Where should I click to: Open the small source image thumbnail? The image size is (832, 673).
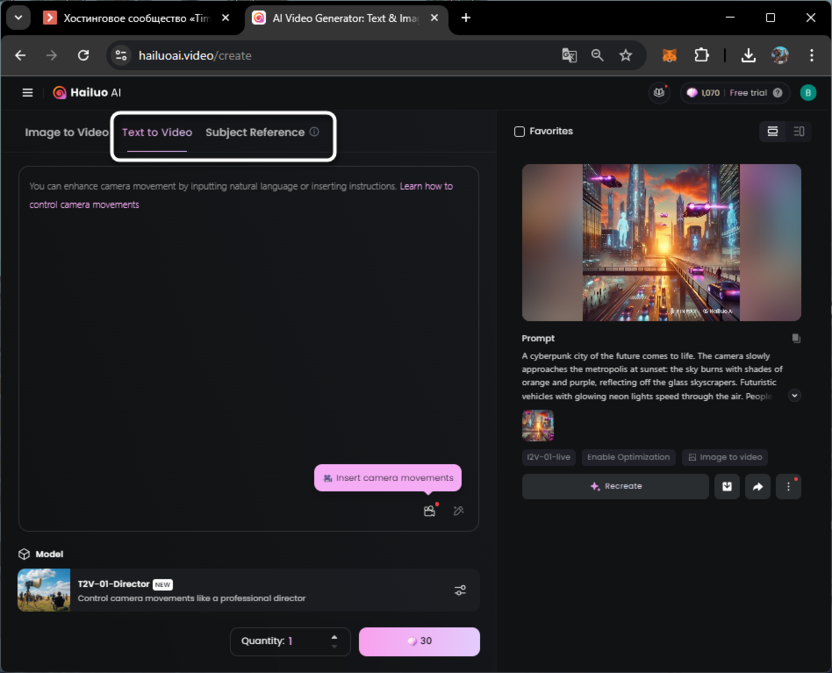538,425
